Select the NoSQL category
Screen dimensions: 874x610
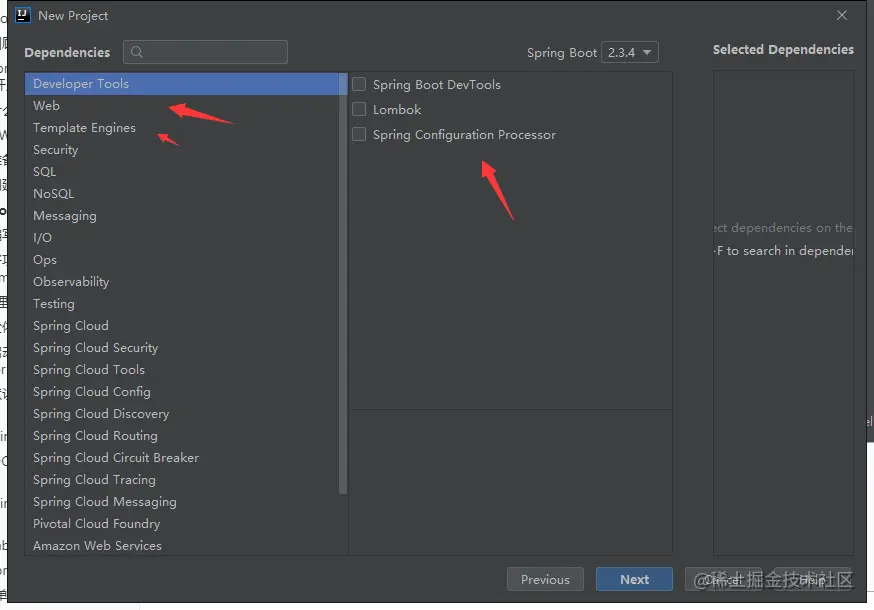tap(182, 193)
